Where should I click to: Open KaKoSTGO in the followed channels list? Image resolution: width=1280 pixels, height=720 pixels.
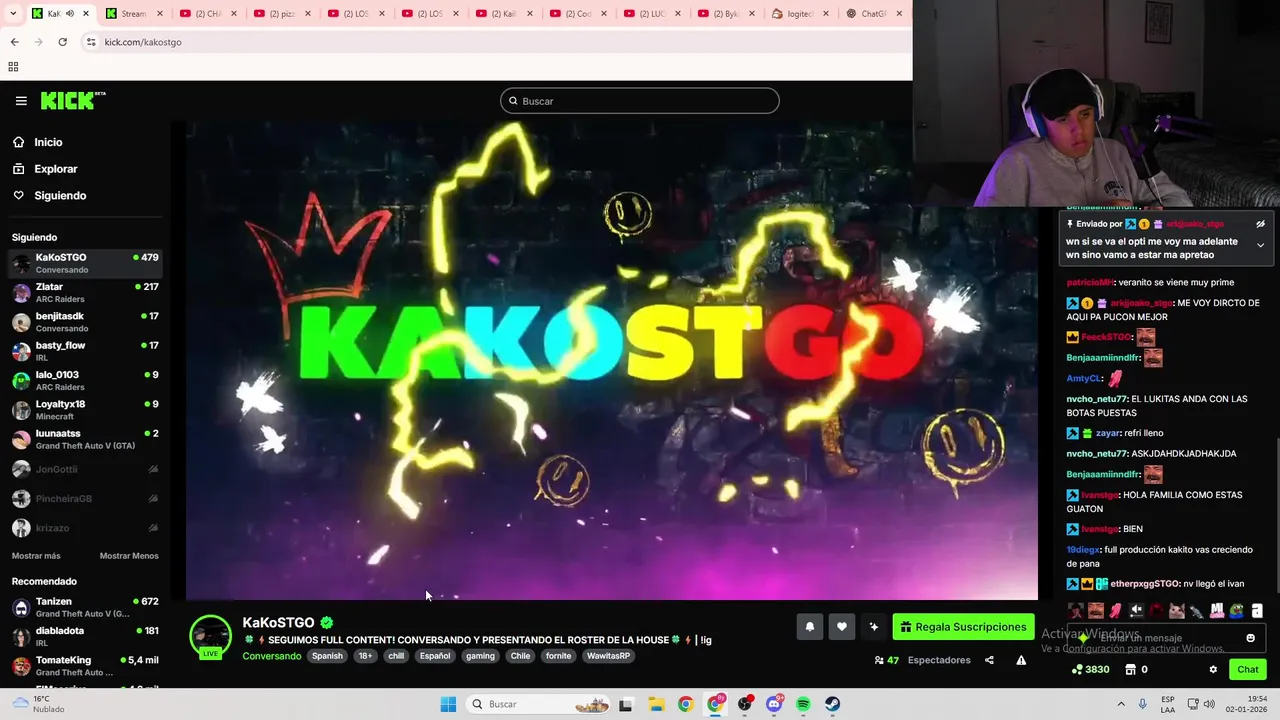(x=86, y=263)
